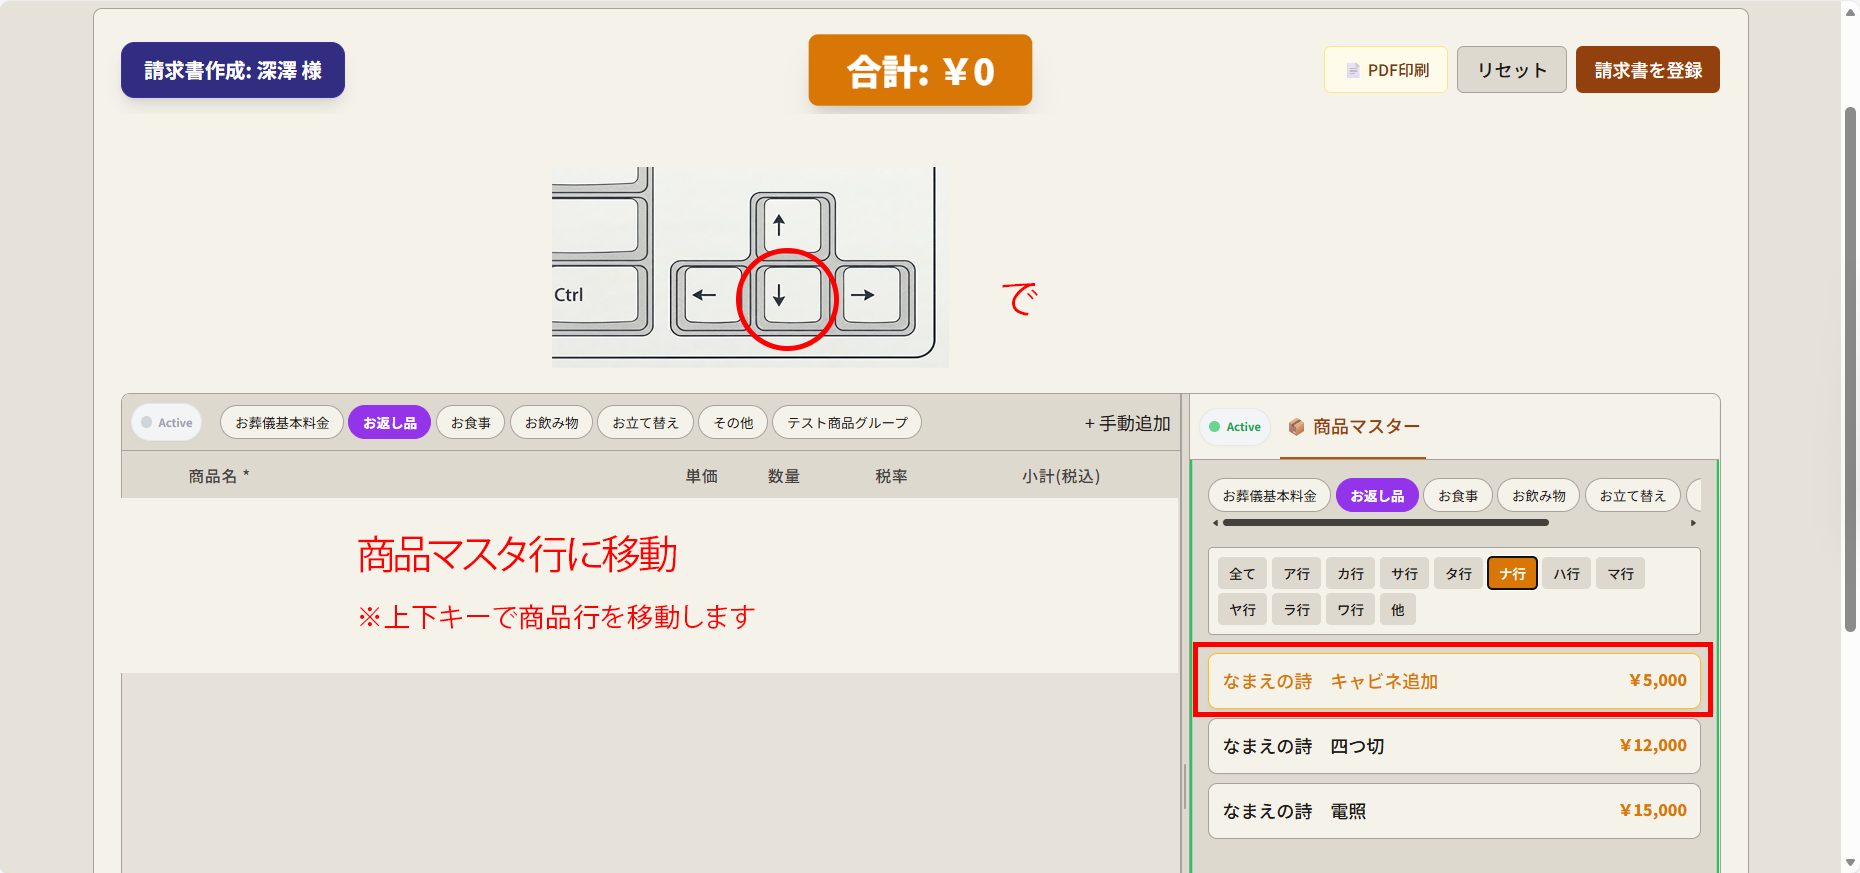Select お葬儀基本料金 in the product master
Screen dimensions: 1860x873
click(1269, 496)
